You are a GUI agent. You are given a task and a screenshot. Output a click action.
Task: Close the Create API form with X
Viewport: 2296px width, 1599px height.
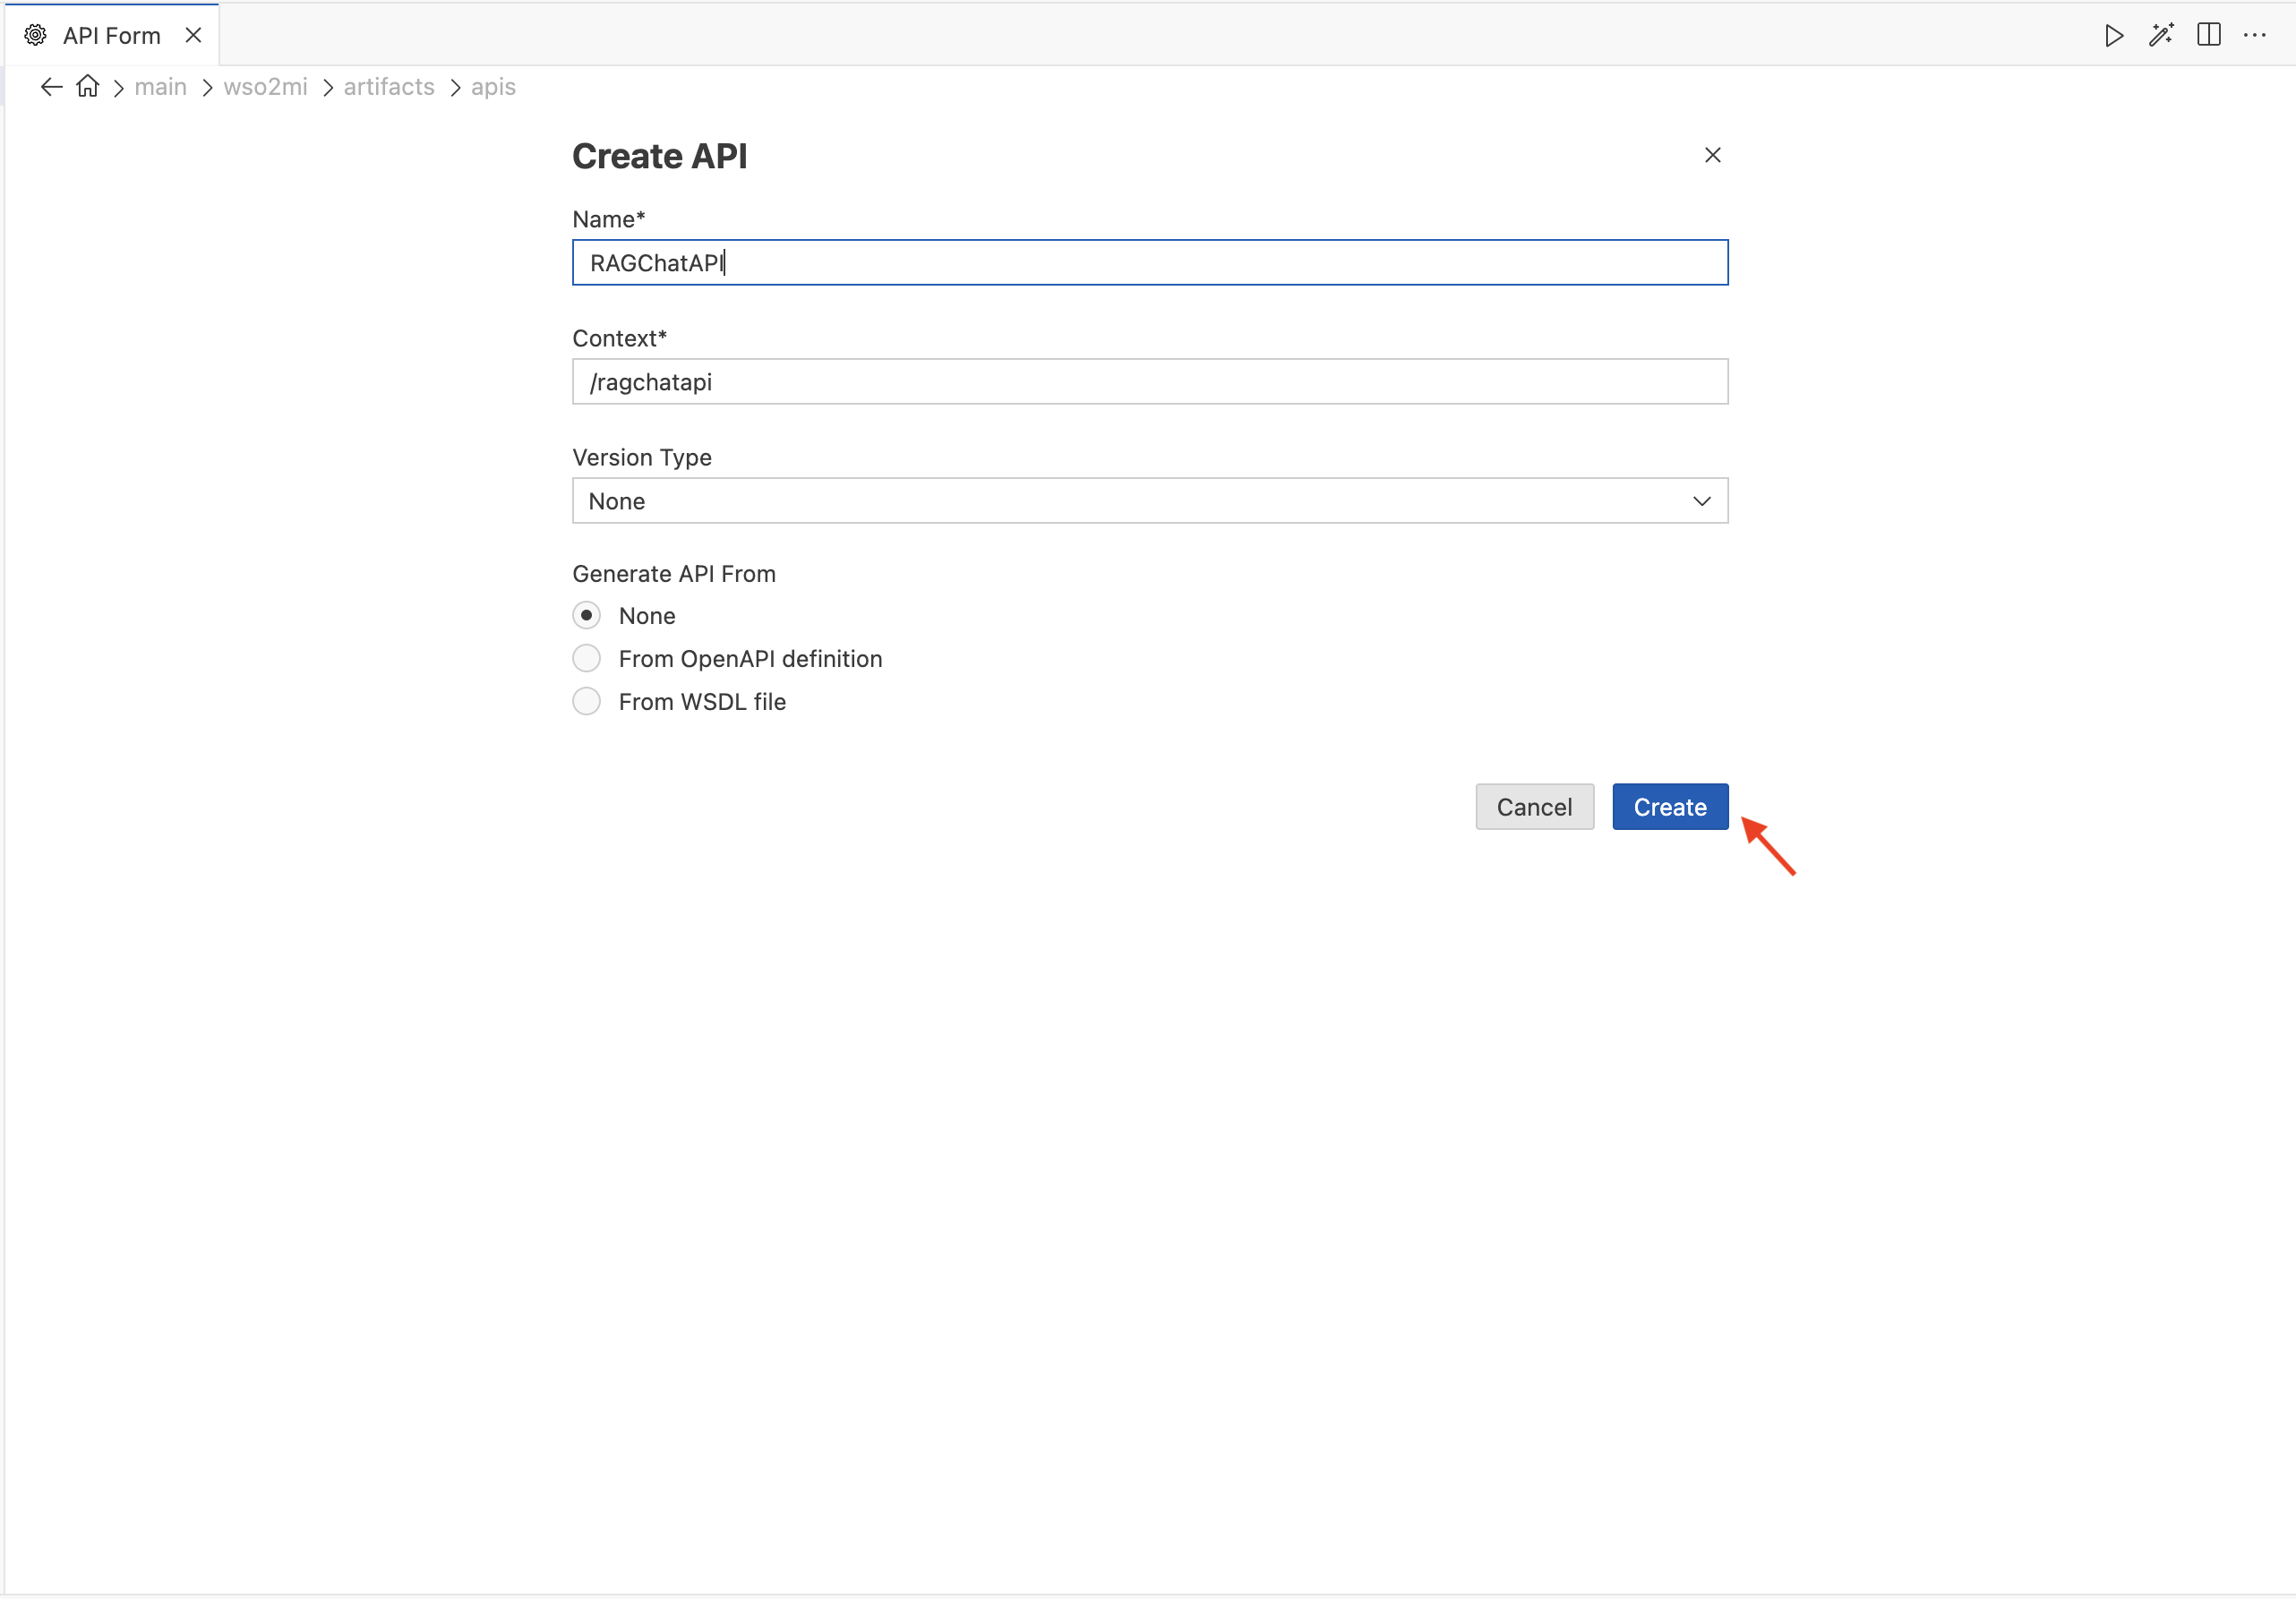click(x=1713, y=155)
